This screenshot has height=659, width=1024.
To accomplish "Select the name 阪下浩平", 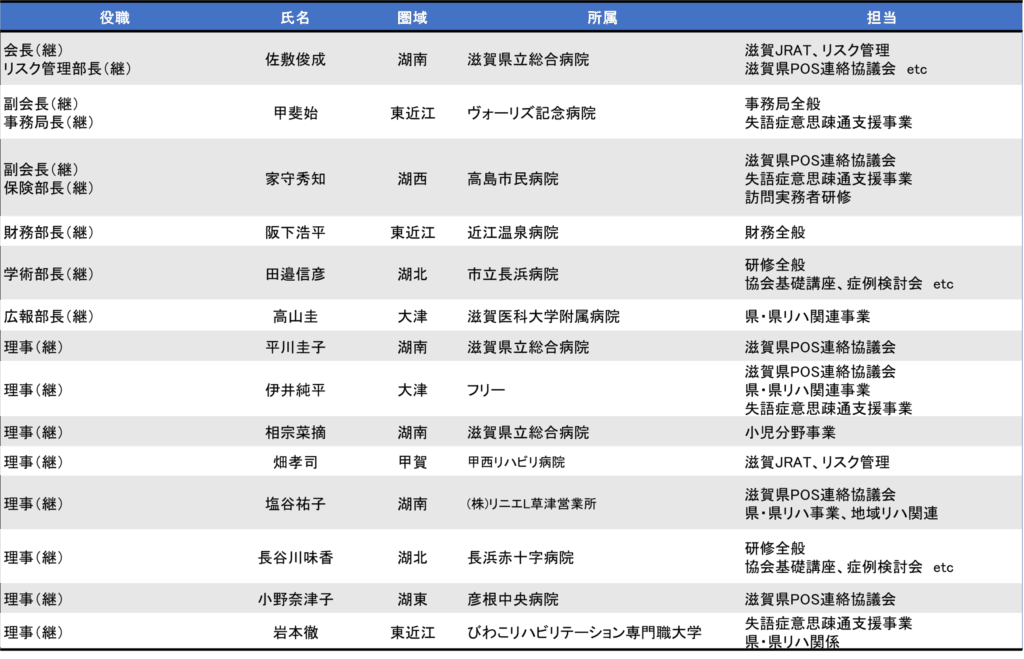I will (x=295, y=233).
